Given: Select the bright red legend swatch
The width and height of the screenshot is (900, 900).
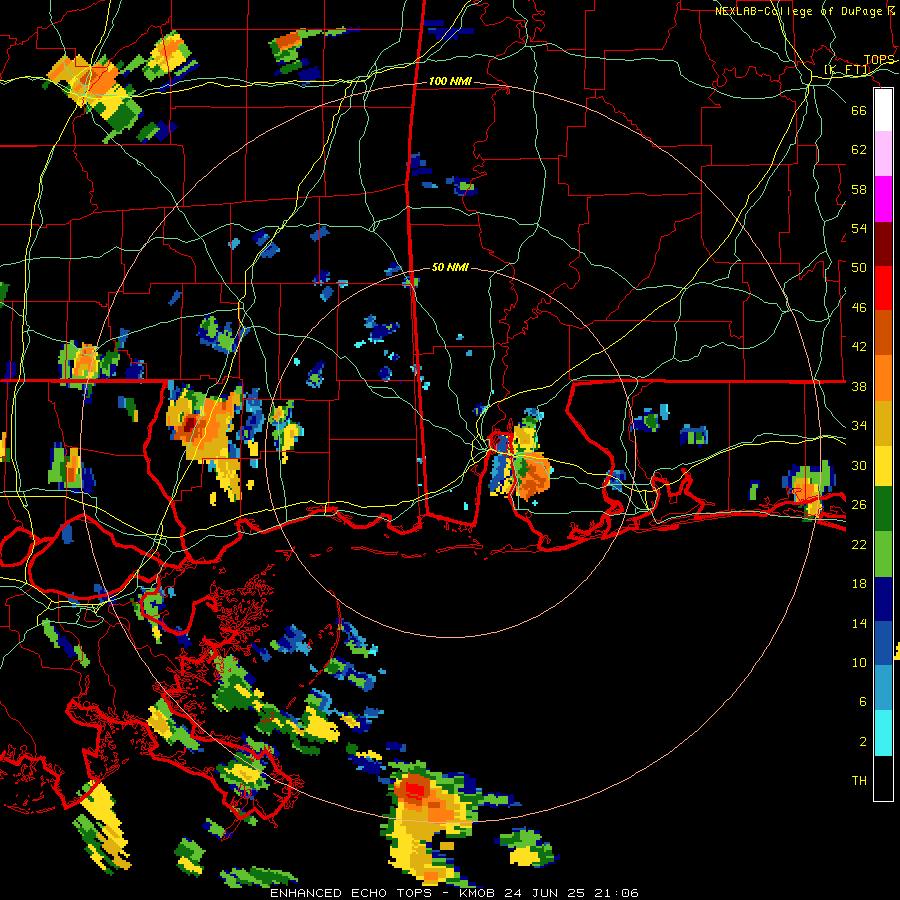Looking at the screenshot, I should pos(883,288).
